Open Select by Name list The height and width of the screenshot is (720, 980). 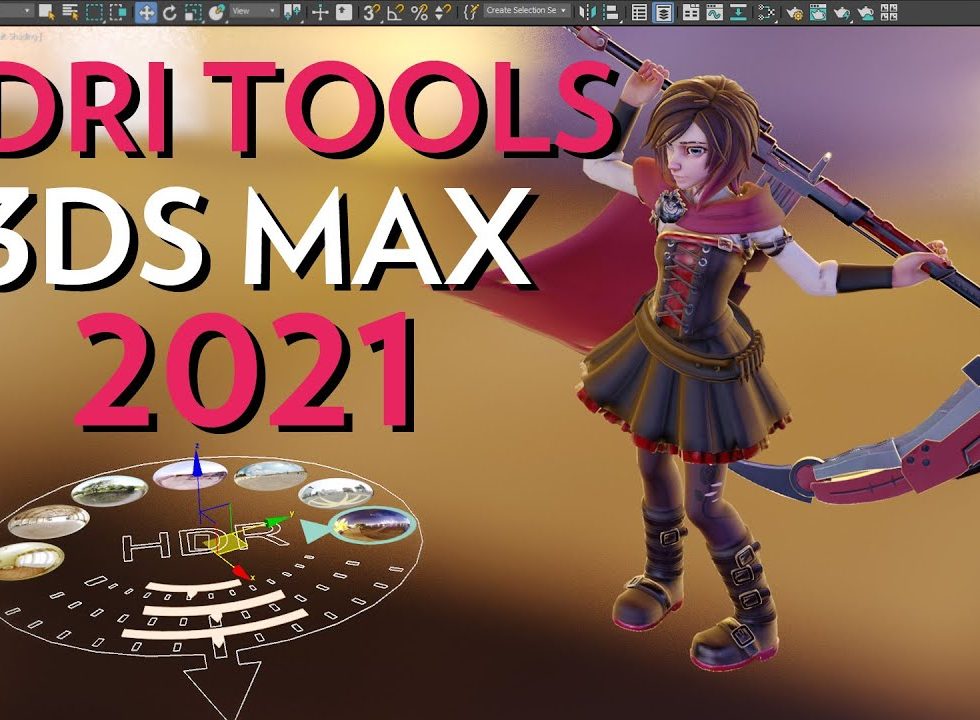click(x=70, y=11)
